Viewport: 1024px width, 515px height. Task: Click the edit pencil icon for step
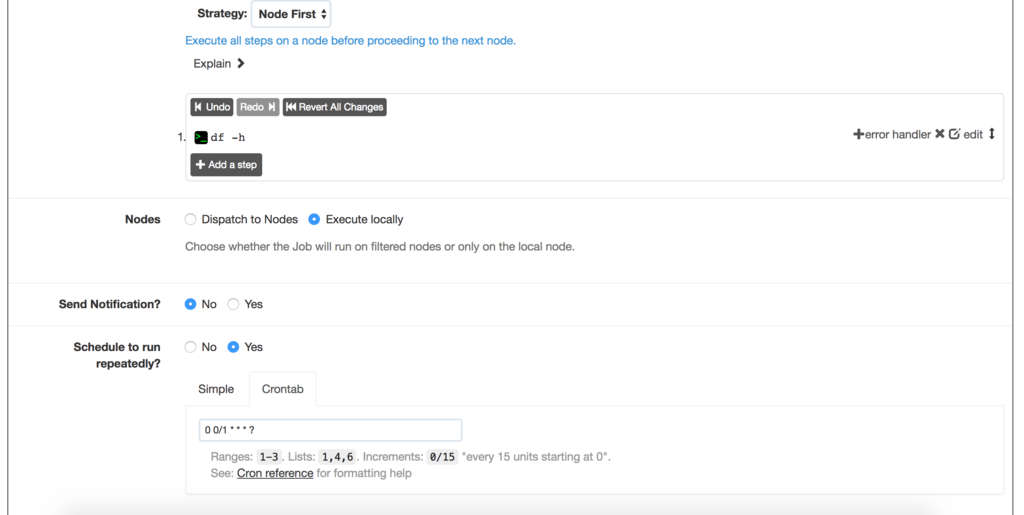(x=955, y=134)
